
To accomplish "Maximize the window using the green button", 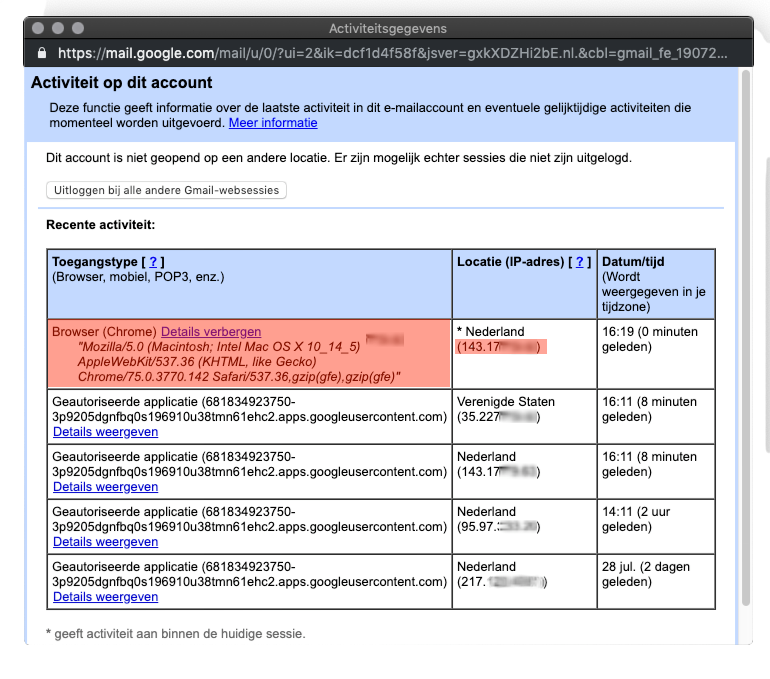I will tap(80, 29).
